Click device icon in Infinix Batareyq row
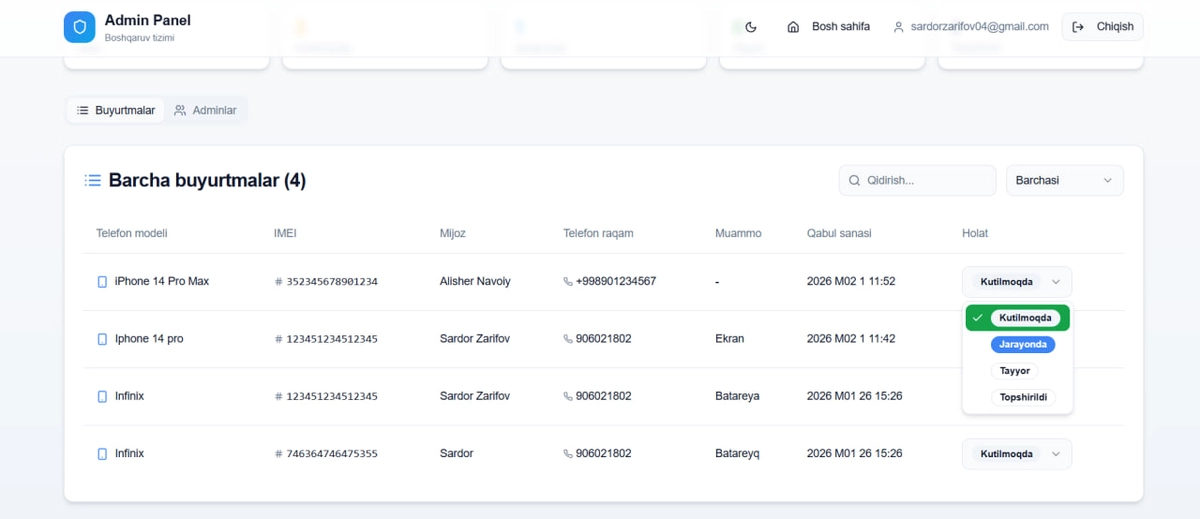The width and height of the screenshot is (1200, 519). tap(102, 454)
